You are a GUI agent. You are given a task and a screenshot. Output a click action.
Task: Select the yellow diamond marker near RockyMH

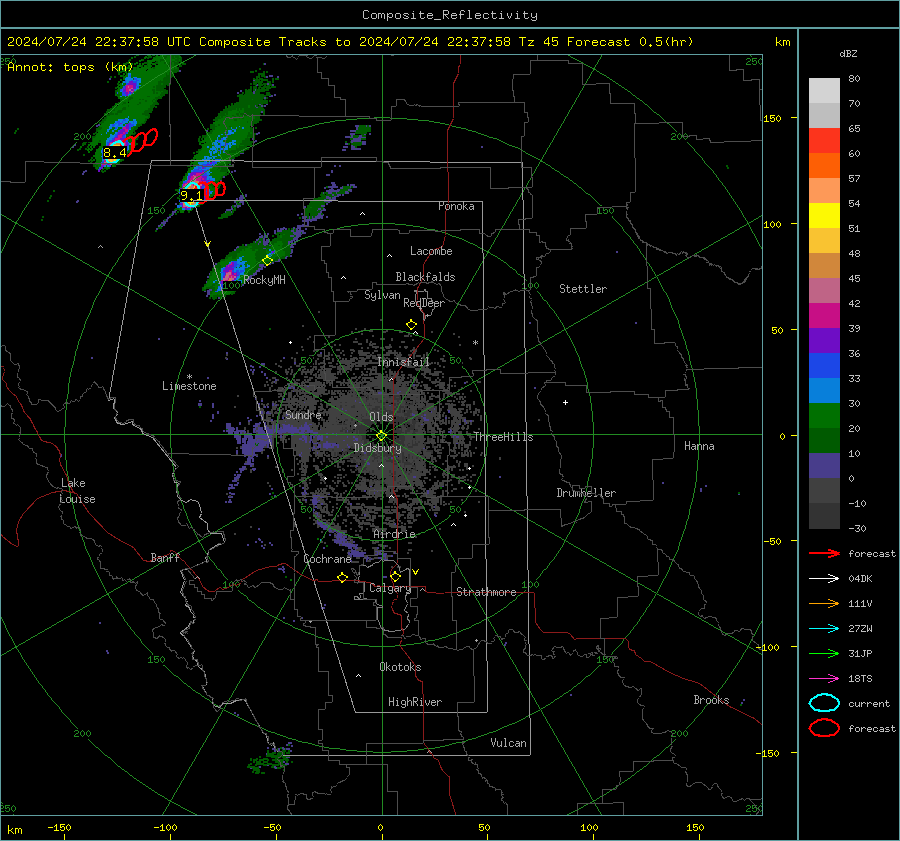click(267, 261)
